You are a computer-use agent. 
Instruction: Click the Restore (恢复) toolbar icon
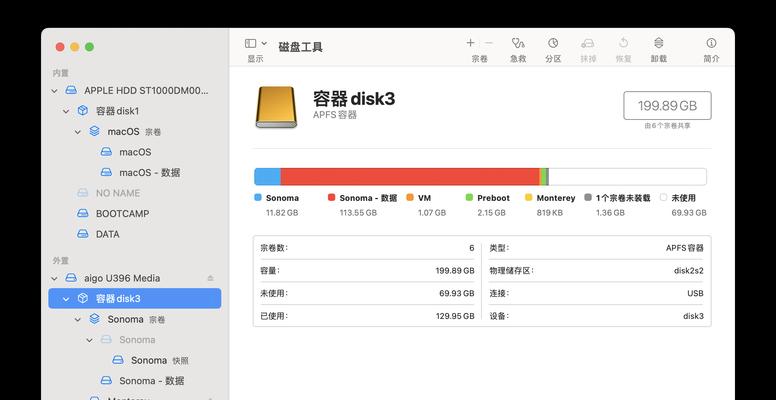tap(624, 43)
